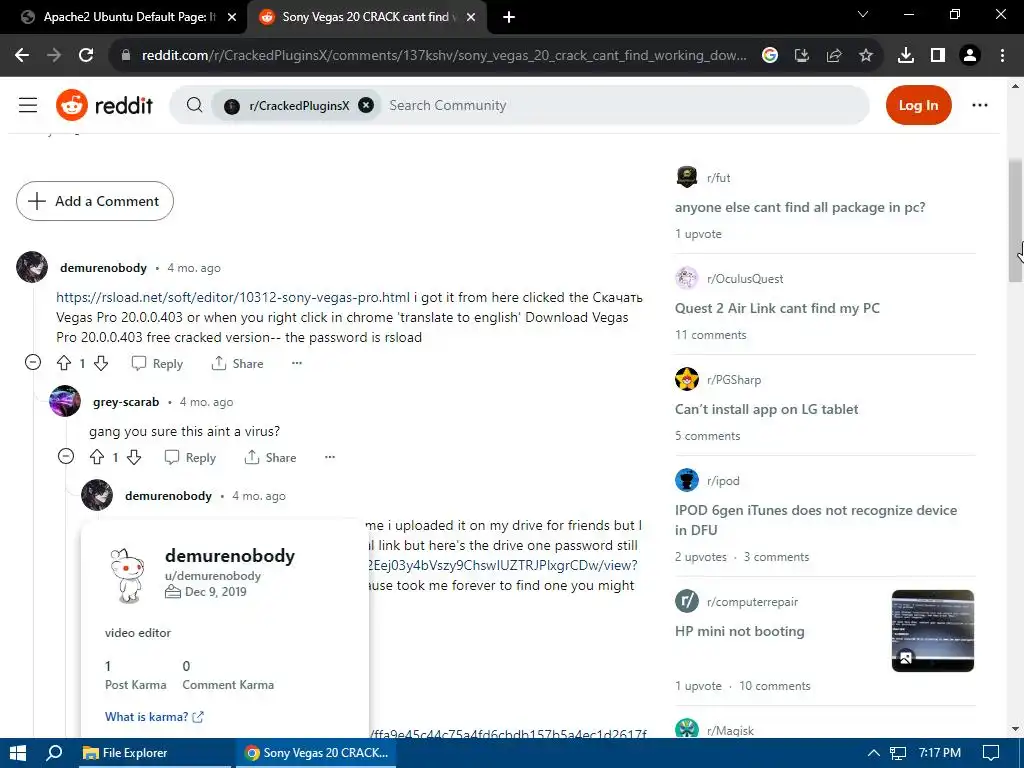Open the Reddit hamburger menu

pyautogui.click(x=27, y=105)
